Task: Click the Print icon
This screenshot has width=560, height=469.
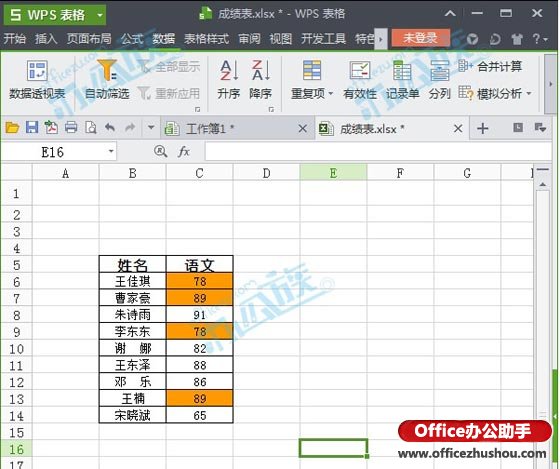Action: click(x=71, y=128)
